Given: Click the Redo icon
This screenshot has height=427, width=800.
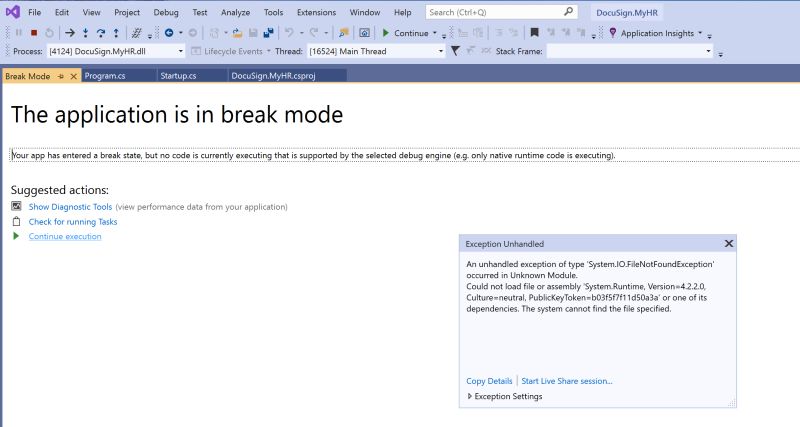Looking at the screenshot, I should pyautogui.click(x=314, y=33).
